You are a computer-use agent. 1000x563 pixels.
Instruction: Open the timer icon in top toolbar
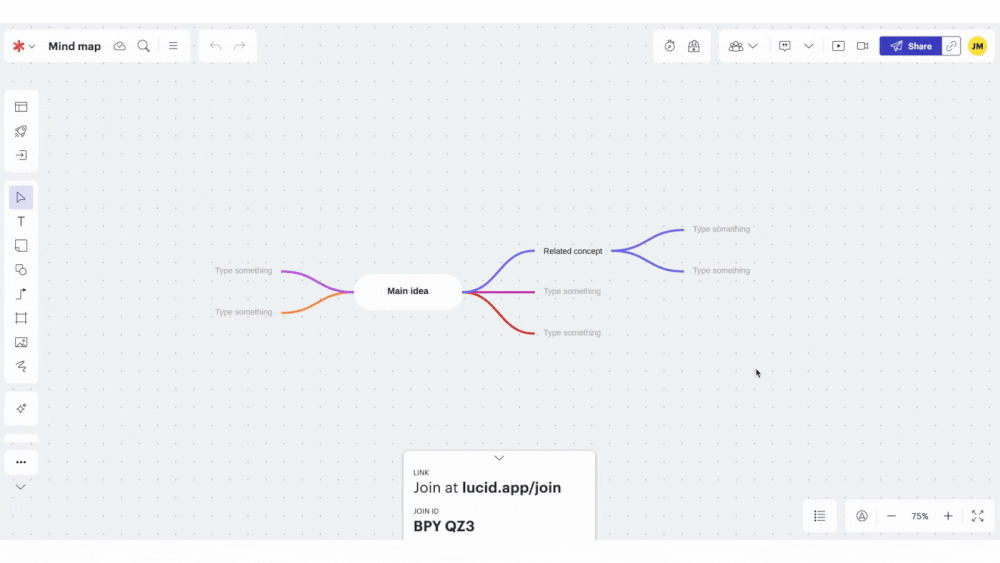pos(670,46)
